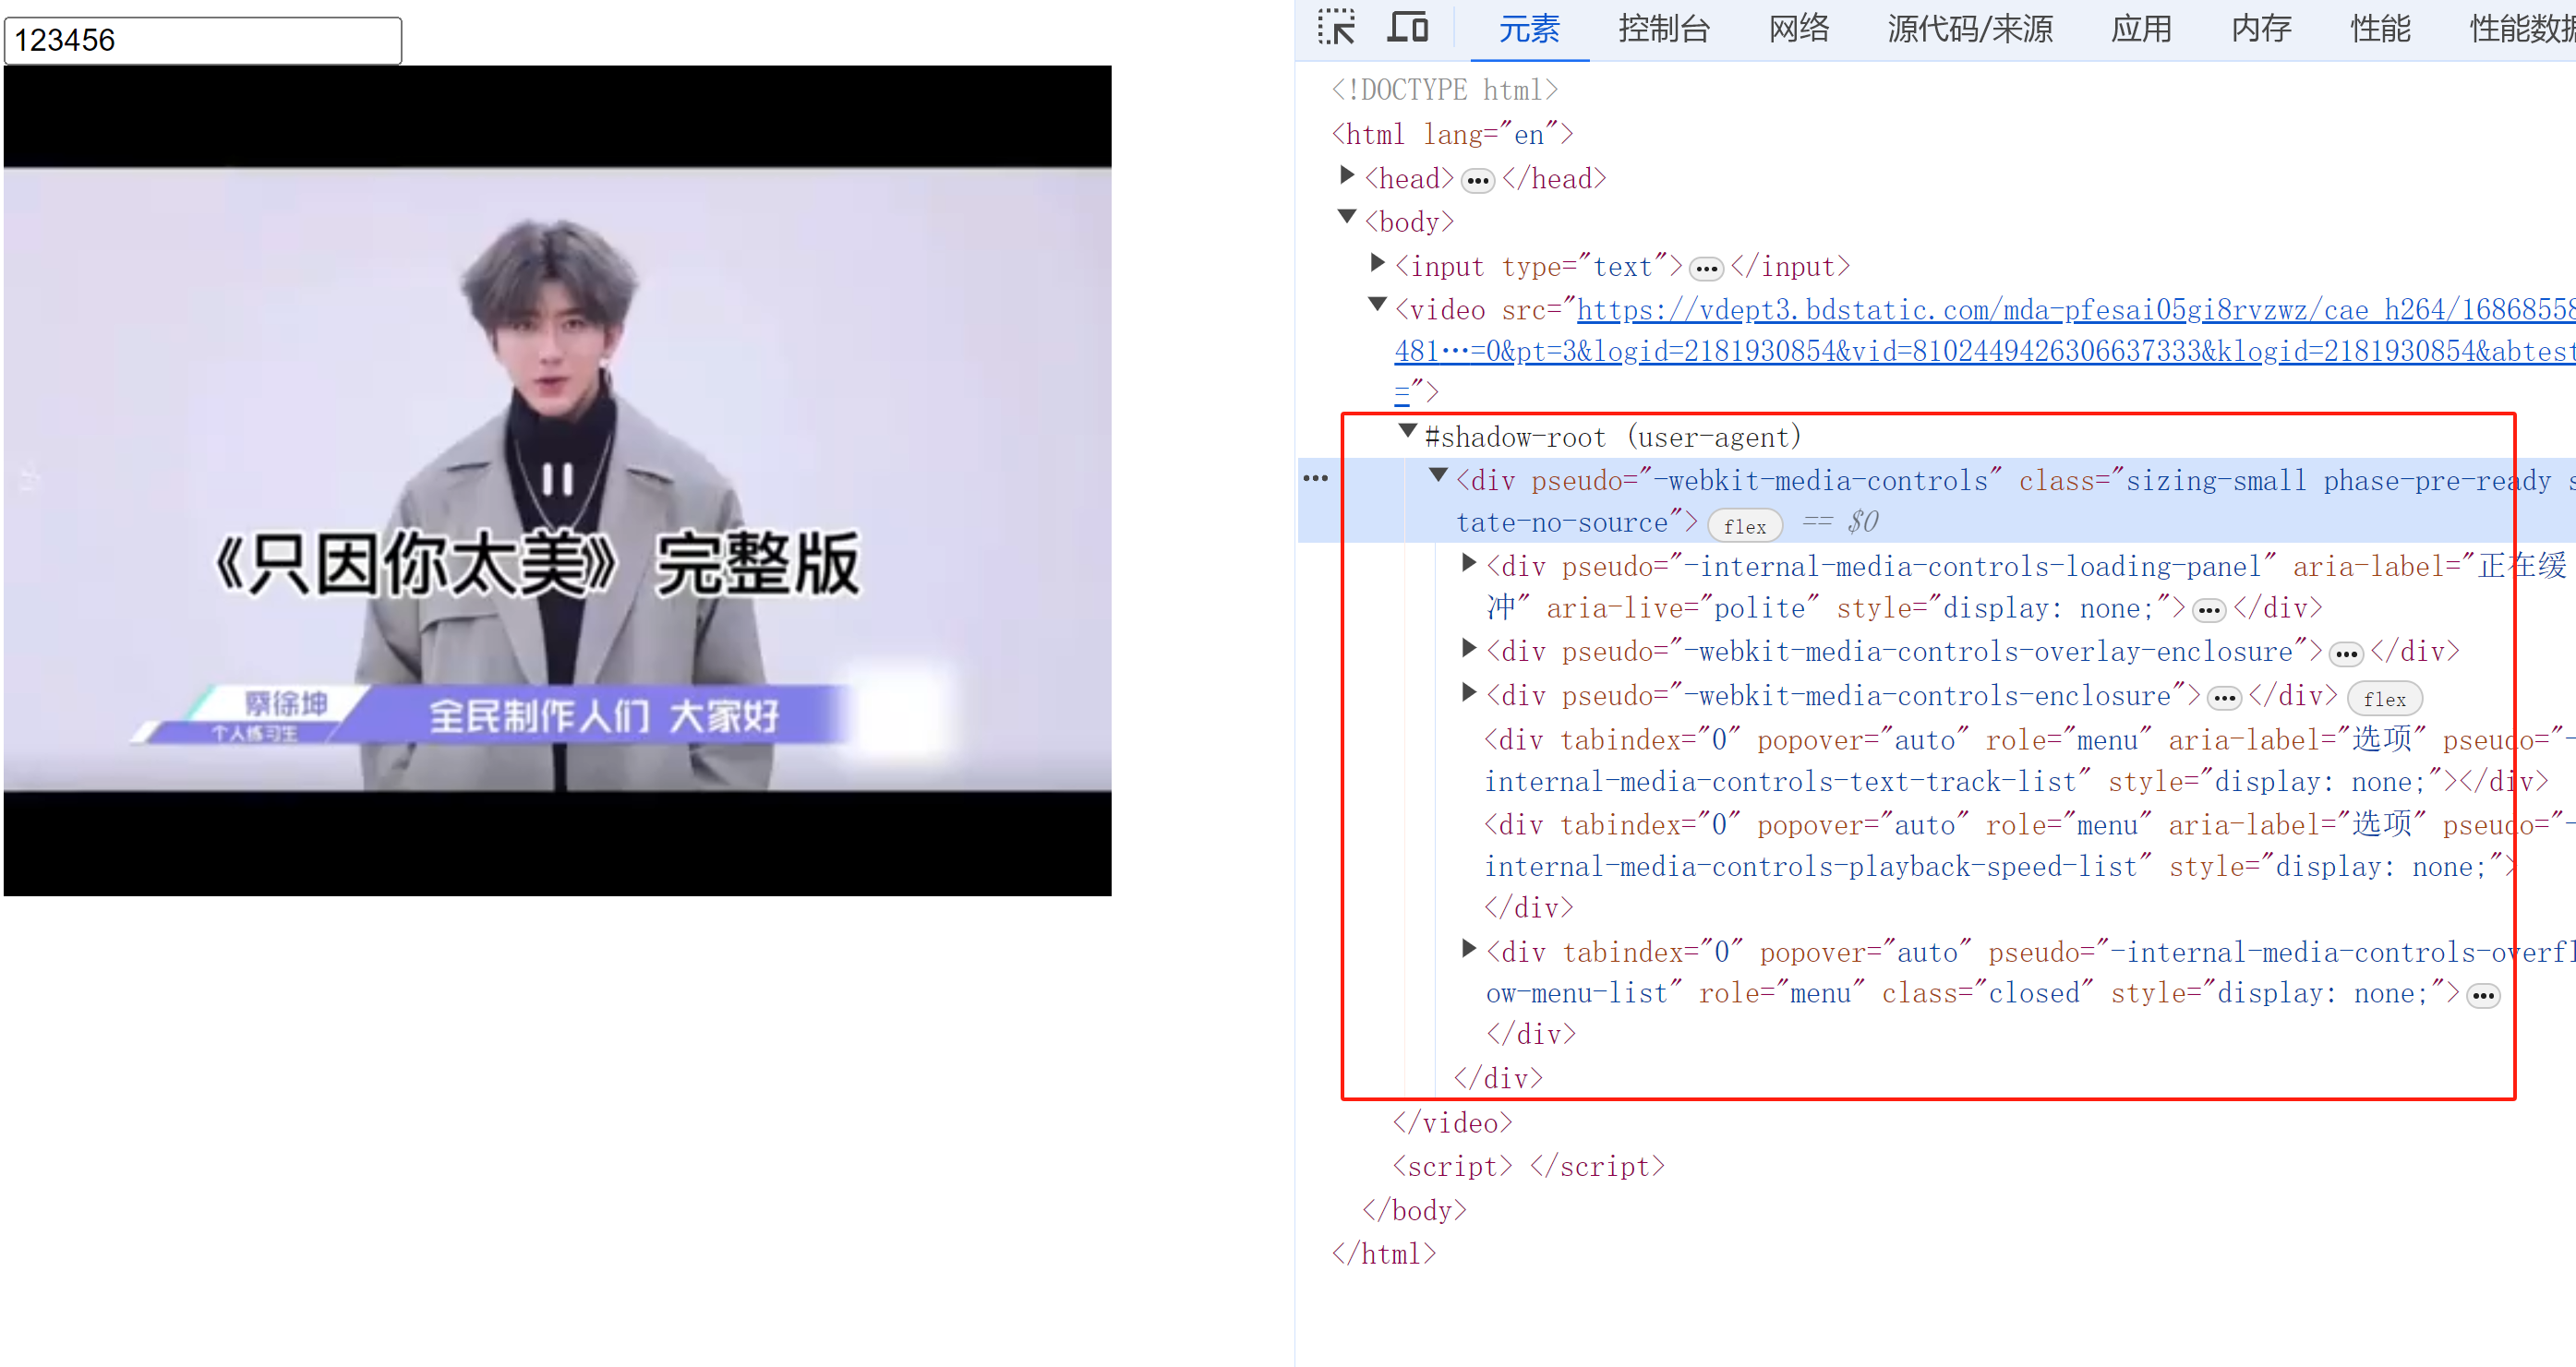
Task: Activate the inspect element picker icon
Action: pyautogui.click(x=1336, y=28)
